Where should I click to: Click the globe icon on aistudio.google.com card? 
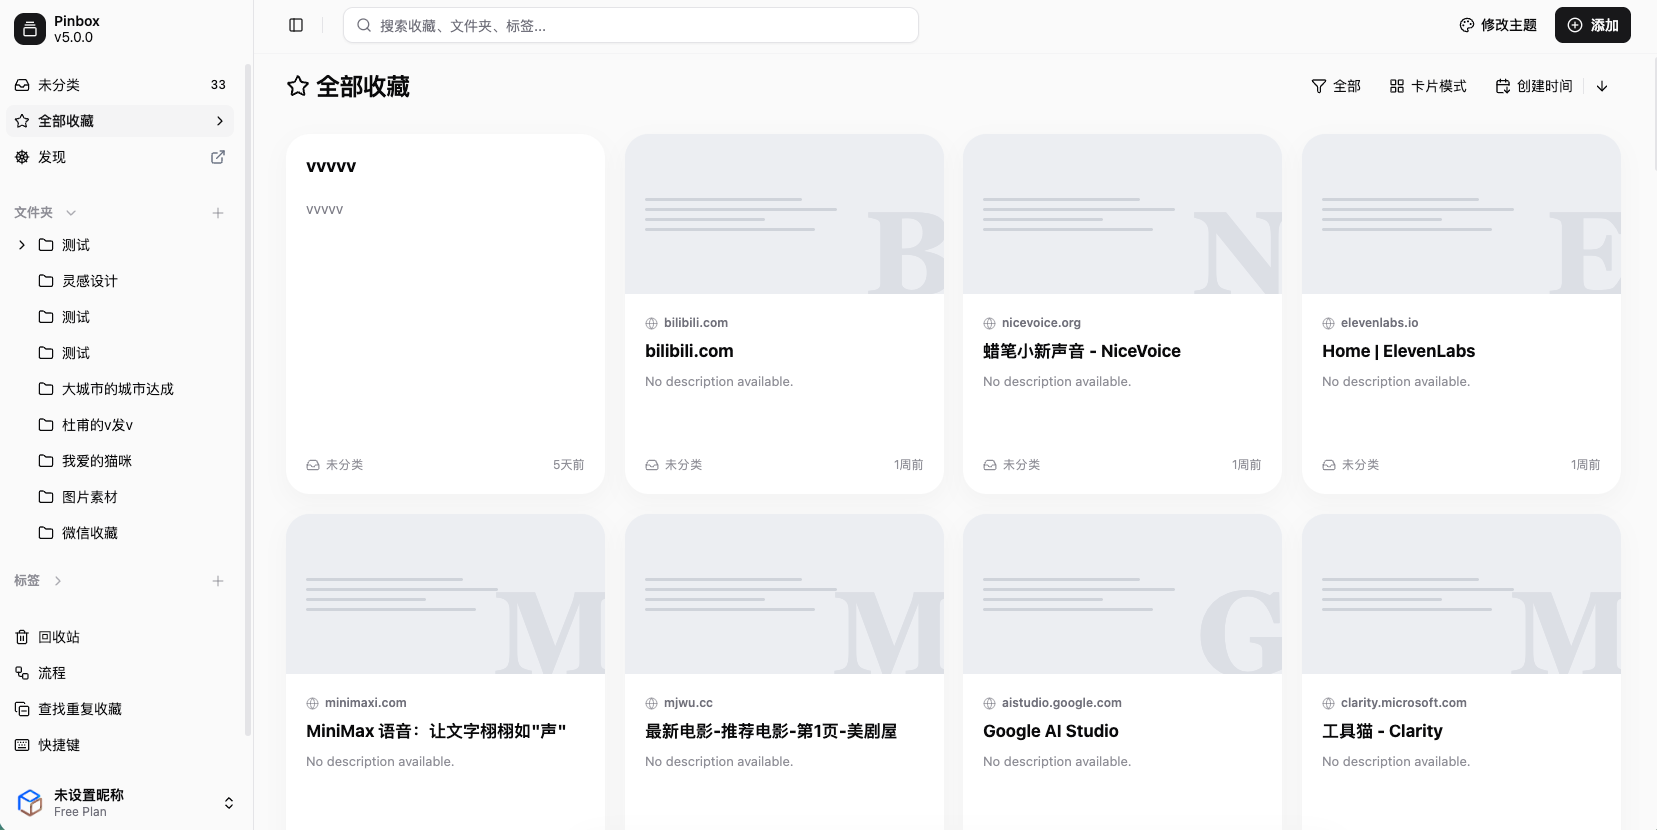[989, 703]
